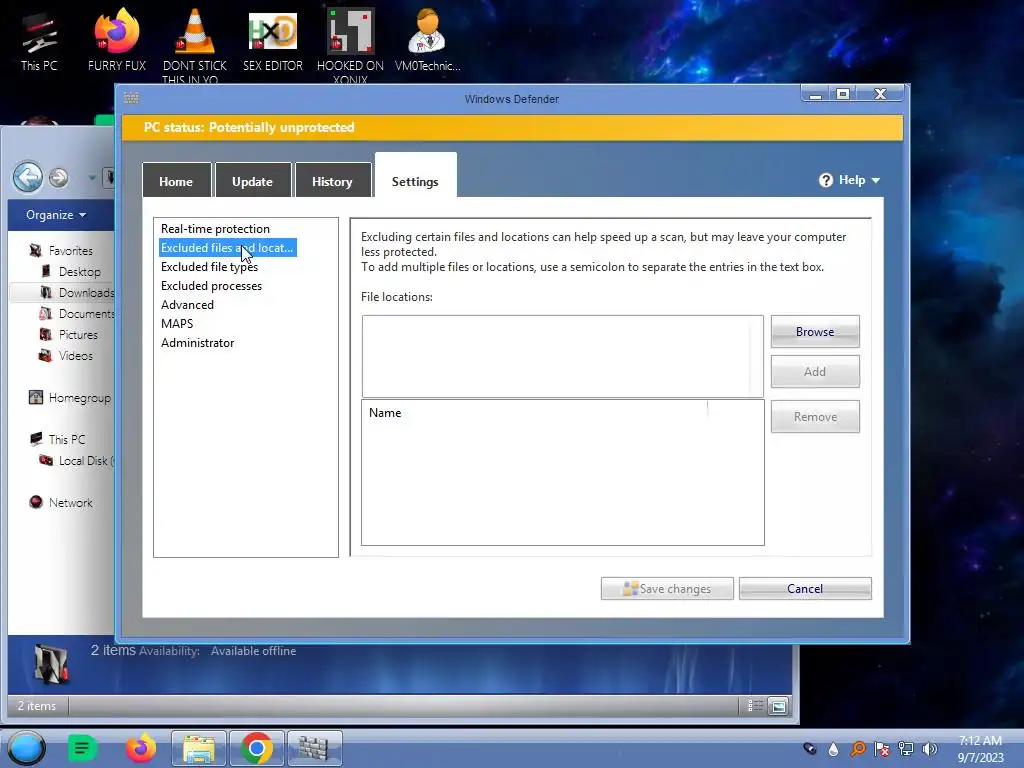
Task: Switch Explorer to large icons view
Action: [778, 705]
